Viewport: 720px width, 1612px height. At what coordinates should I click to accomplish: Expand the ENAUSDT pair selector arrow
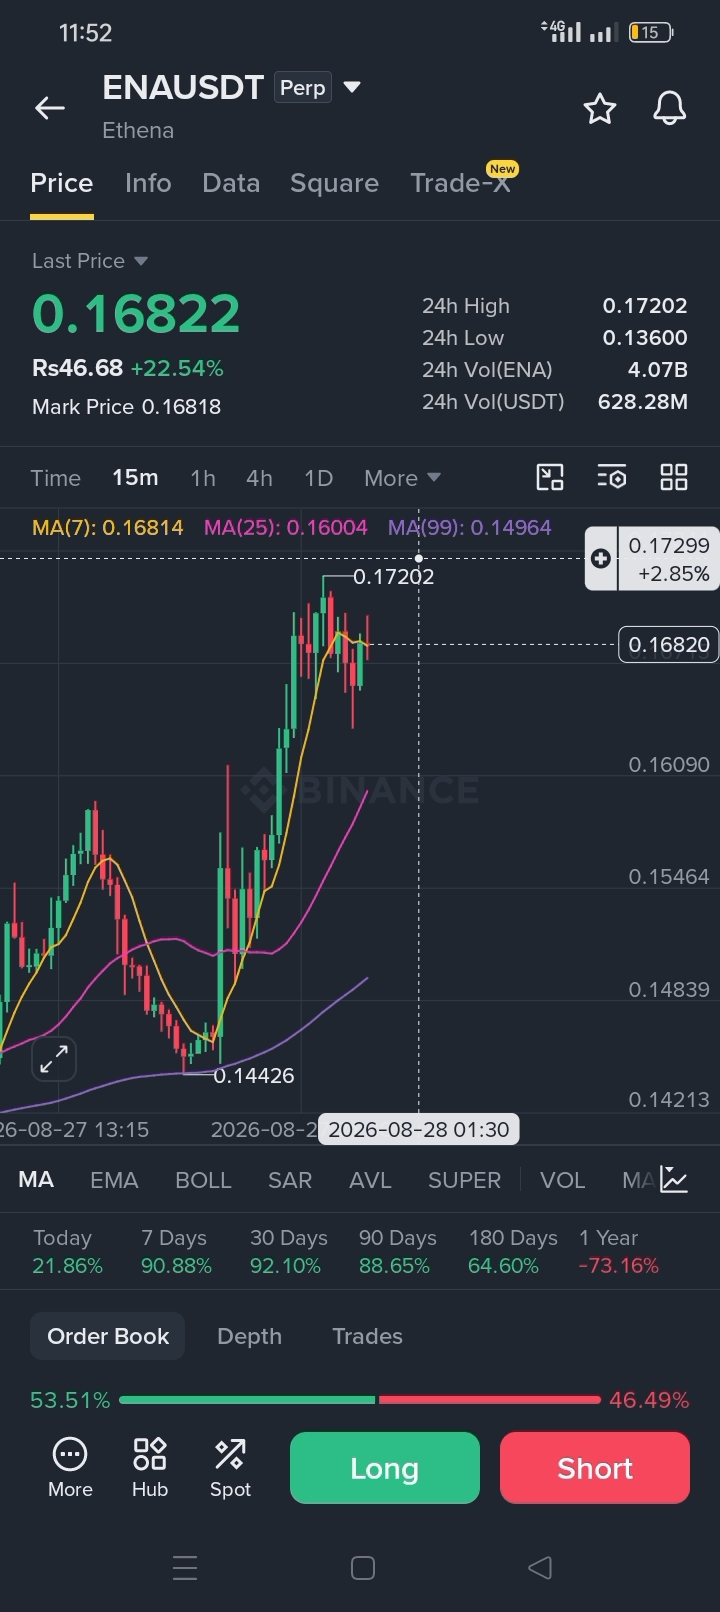point(352,87)
